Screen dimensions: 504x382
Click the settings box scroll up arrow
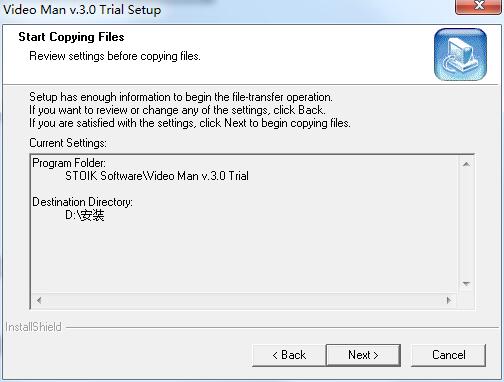click(466, 164)
